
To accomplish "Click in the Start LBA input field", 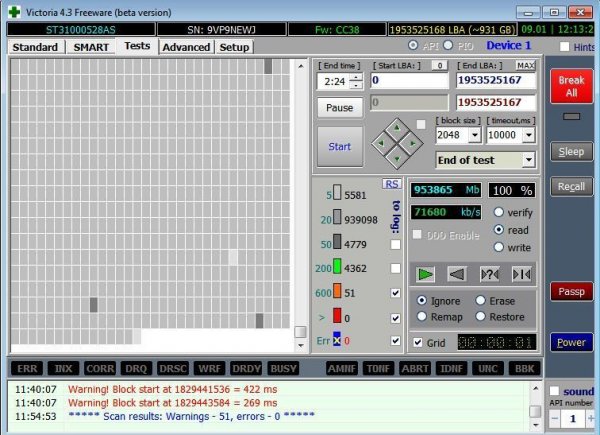I will click(409, 80).
